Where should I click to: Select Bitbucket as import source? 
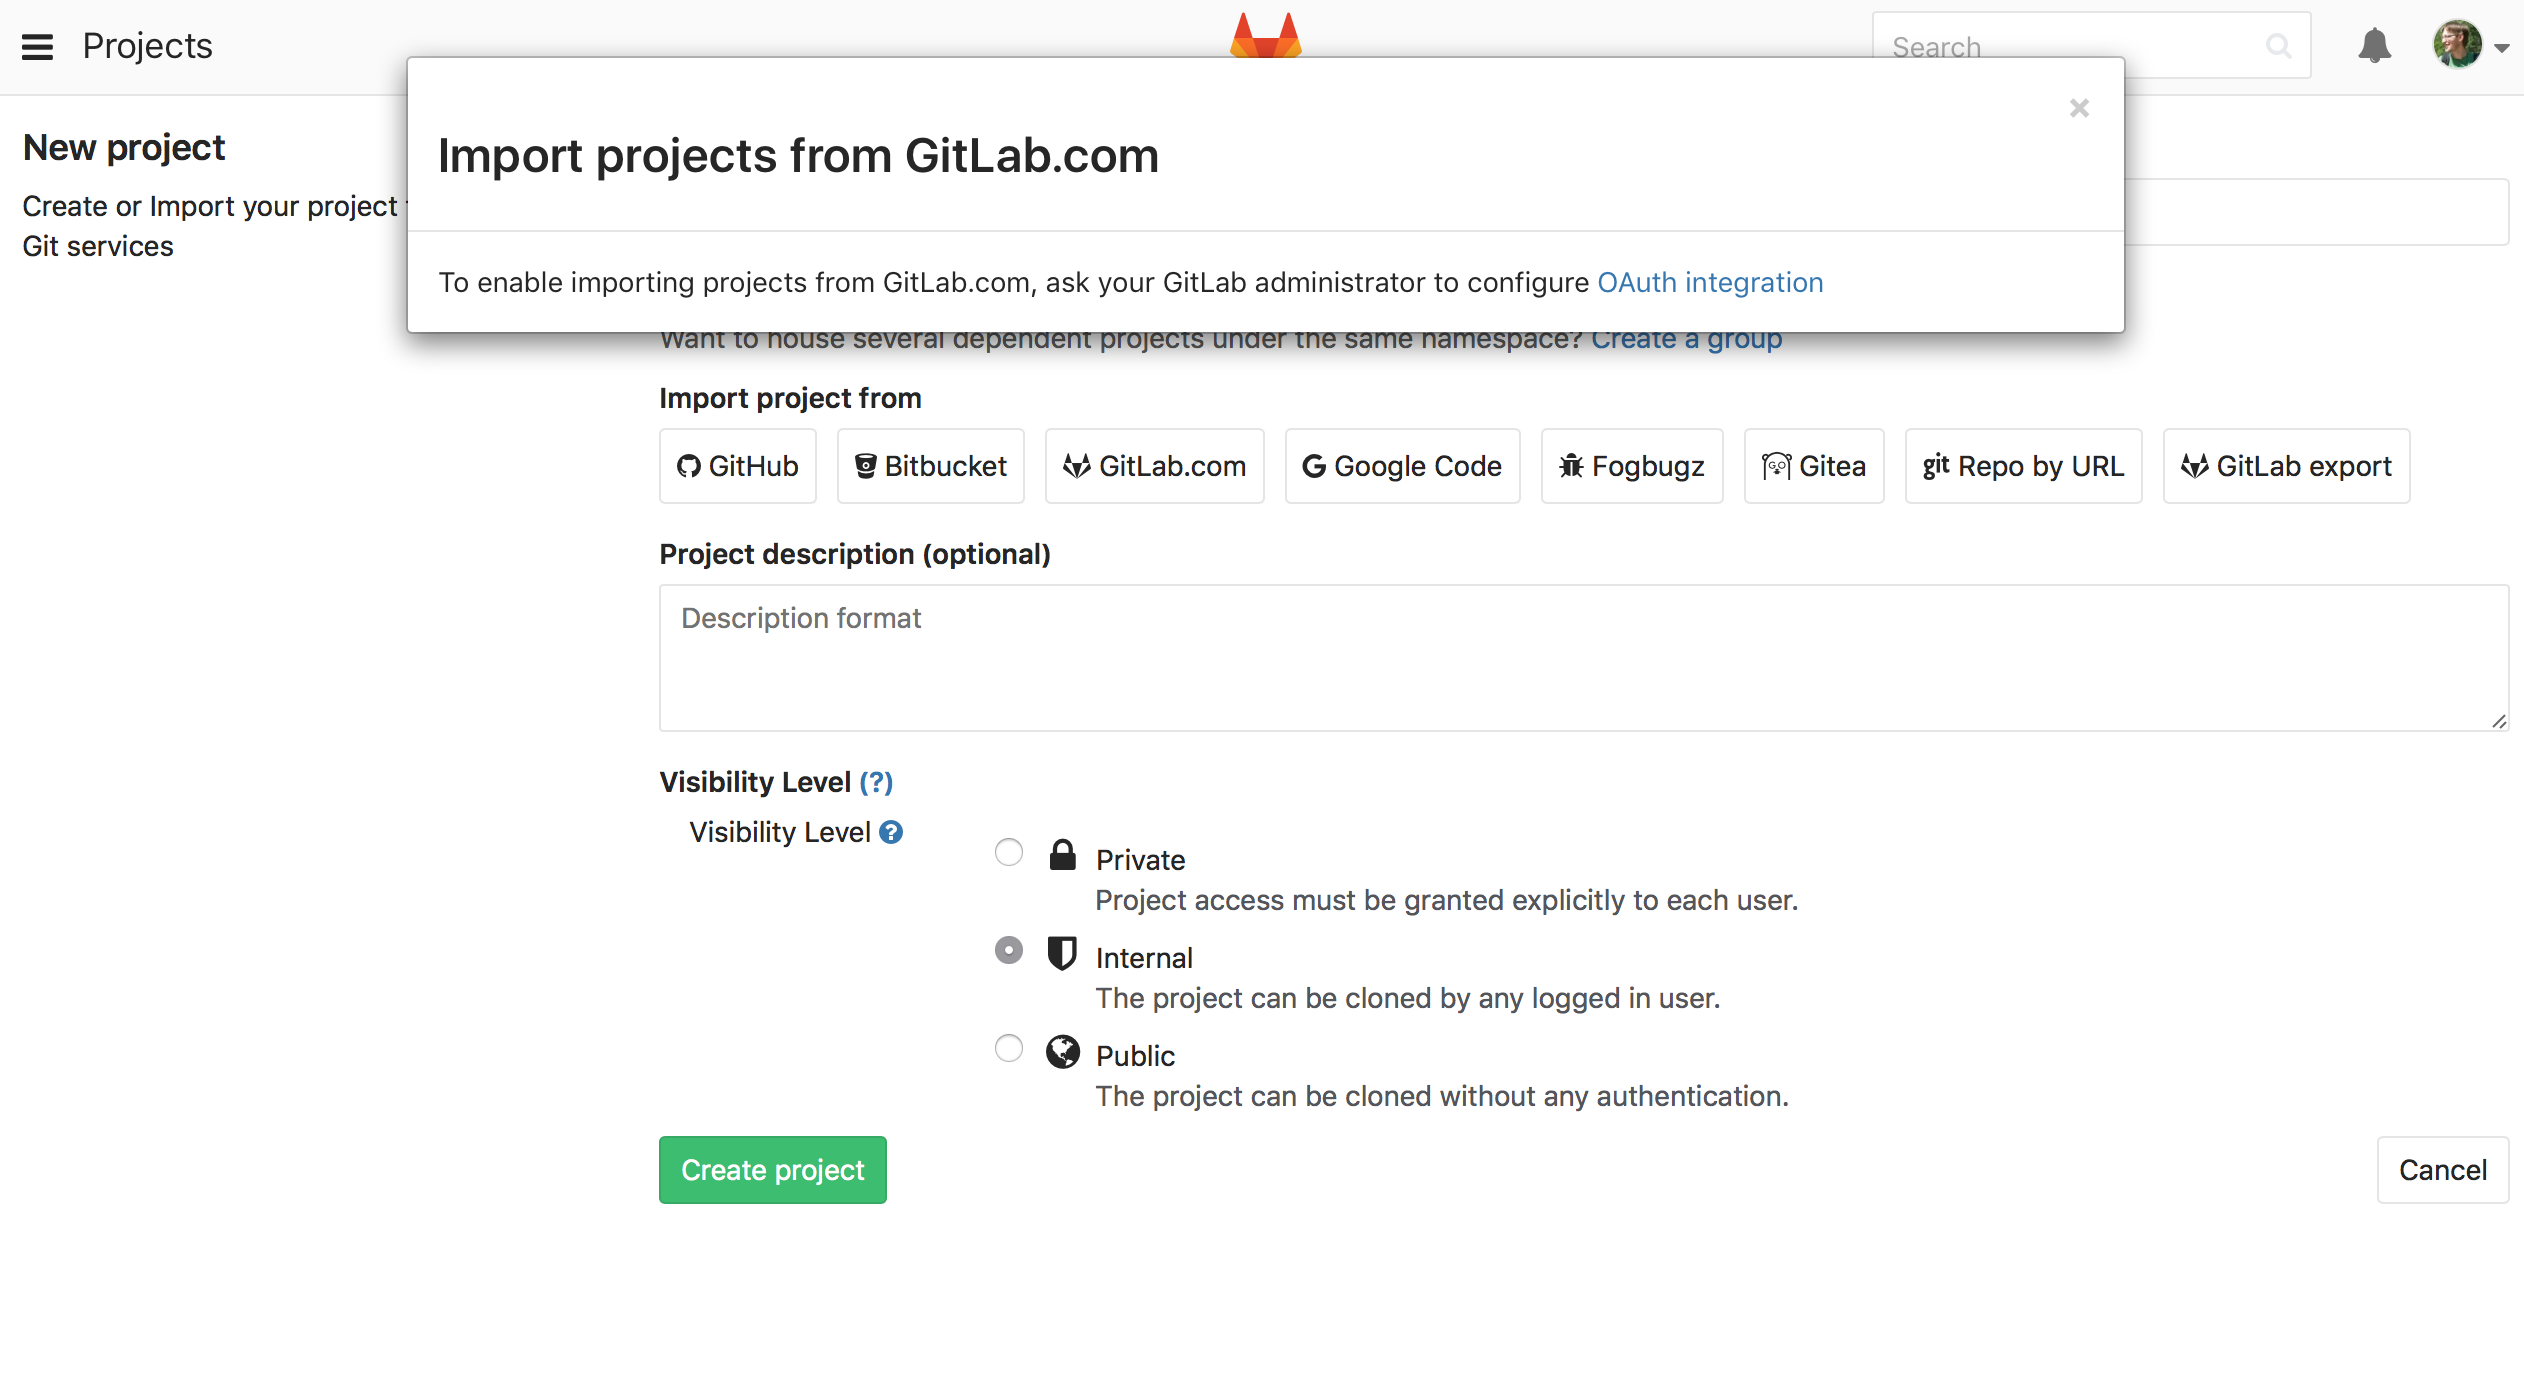coord(929,465)
